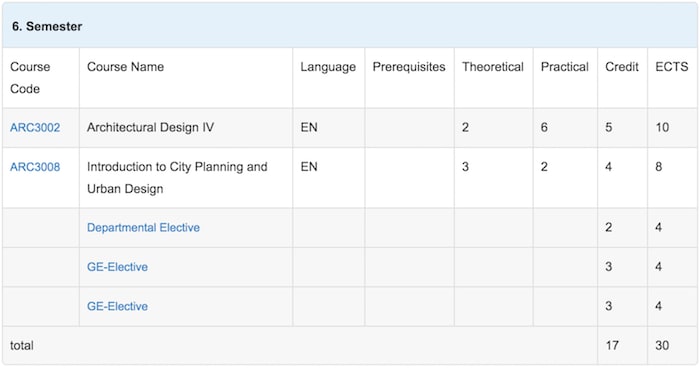The image size is (700, 368).
Task: Open the second GE-Elective link
Action: (117, 306)
